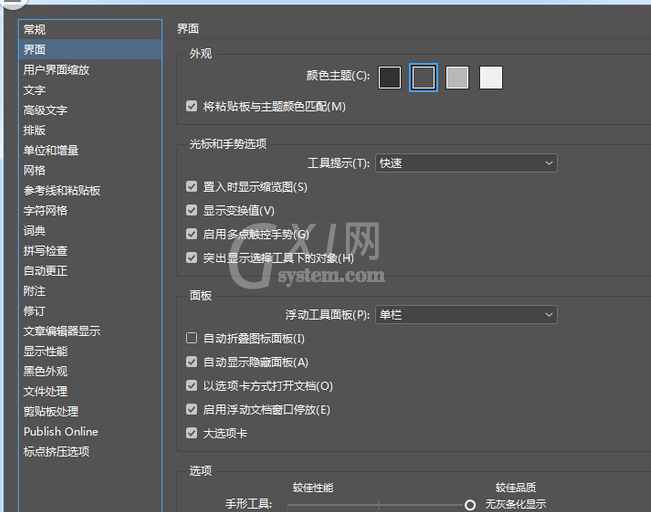This screenshot has width=651, height=512.
Task: Open the 剪贴板处理 category
Action: [x=90, y=412]
